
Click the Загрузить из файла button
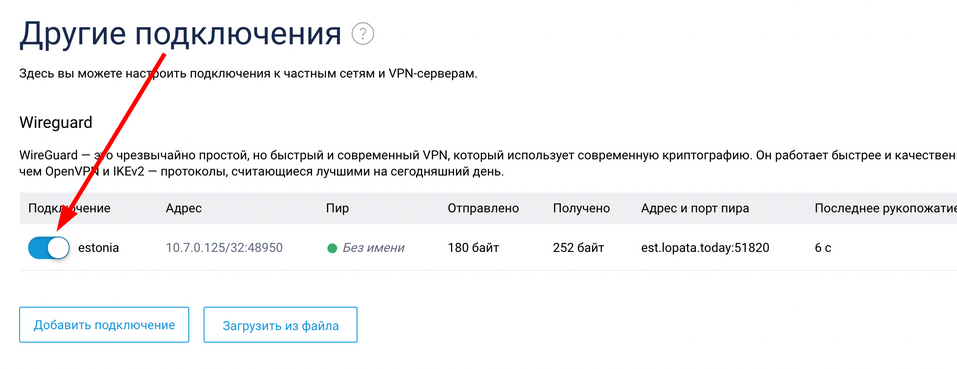click(280, 325)
